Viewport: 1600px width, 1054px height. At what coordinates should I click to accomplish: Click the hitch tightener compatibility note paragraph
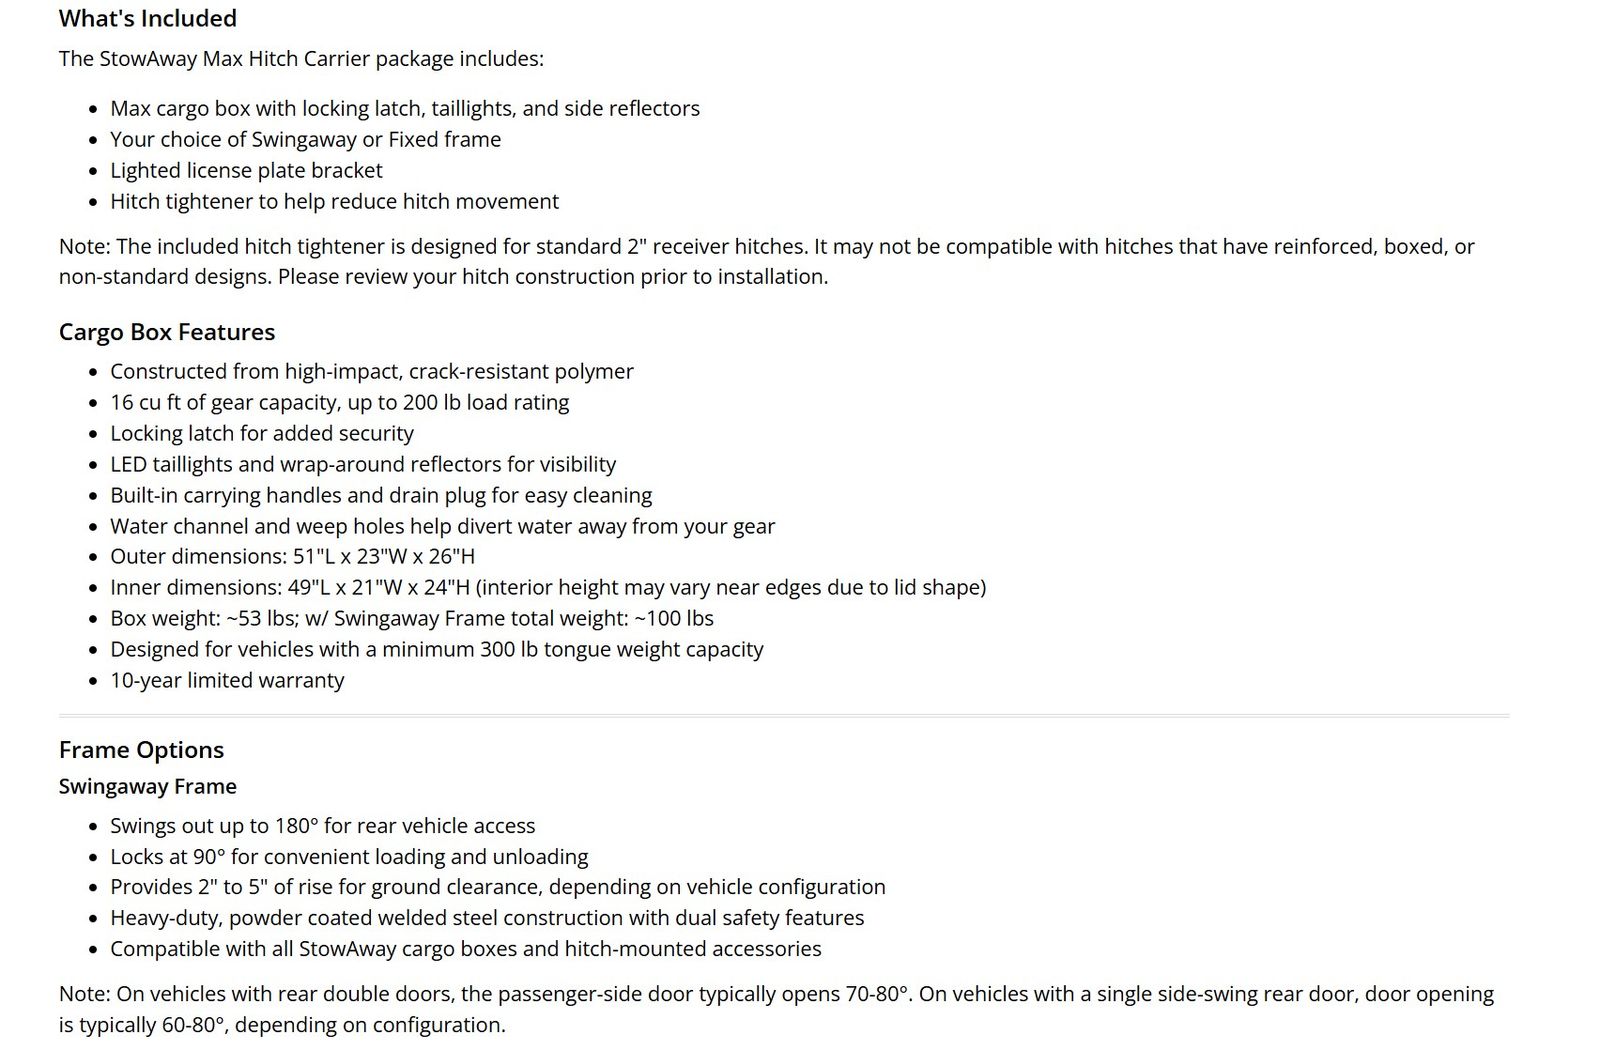pos(767,261)
